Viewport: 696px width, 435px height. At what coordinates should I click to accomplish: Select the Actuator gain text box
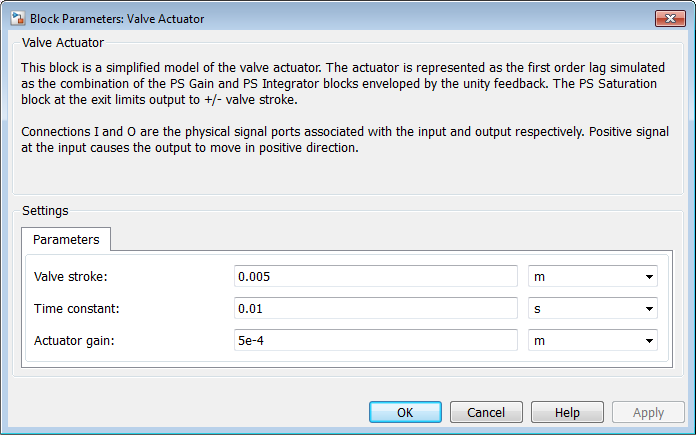(375, 341)
